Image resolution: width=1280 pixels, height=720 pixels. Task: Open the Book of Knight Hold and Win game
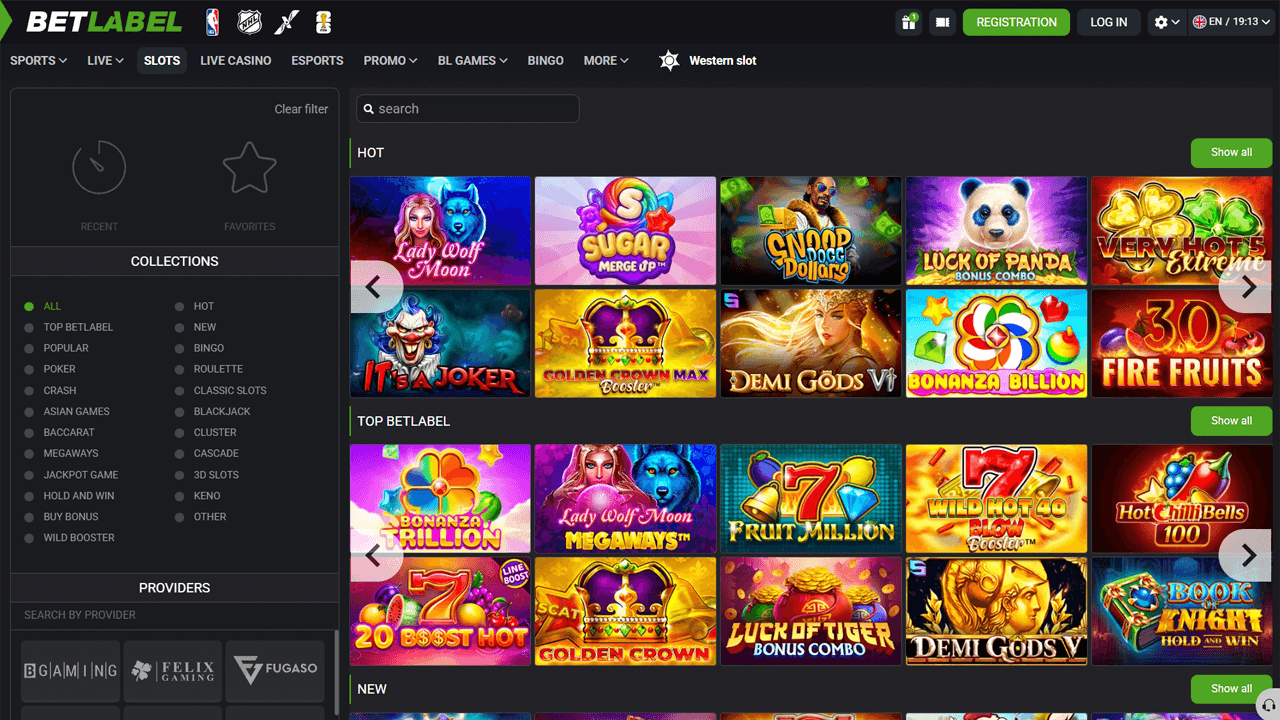[1181, 611]
